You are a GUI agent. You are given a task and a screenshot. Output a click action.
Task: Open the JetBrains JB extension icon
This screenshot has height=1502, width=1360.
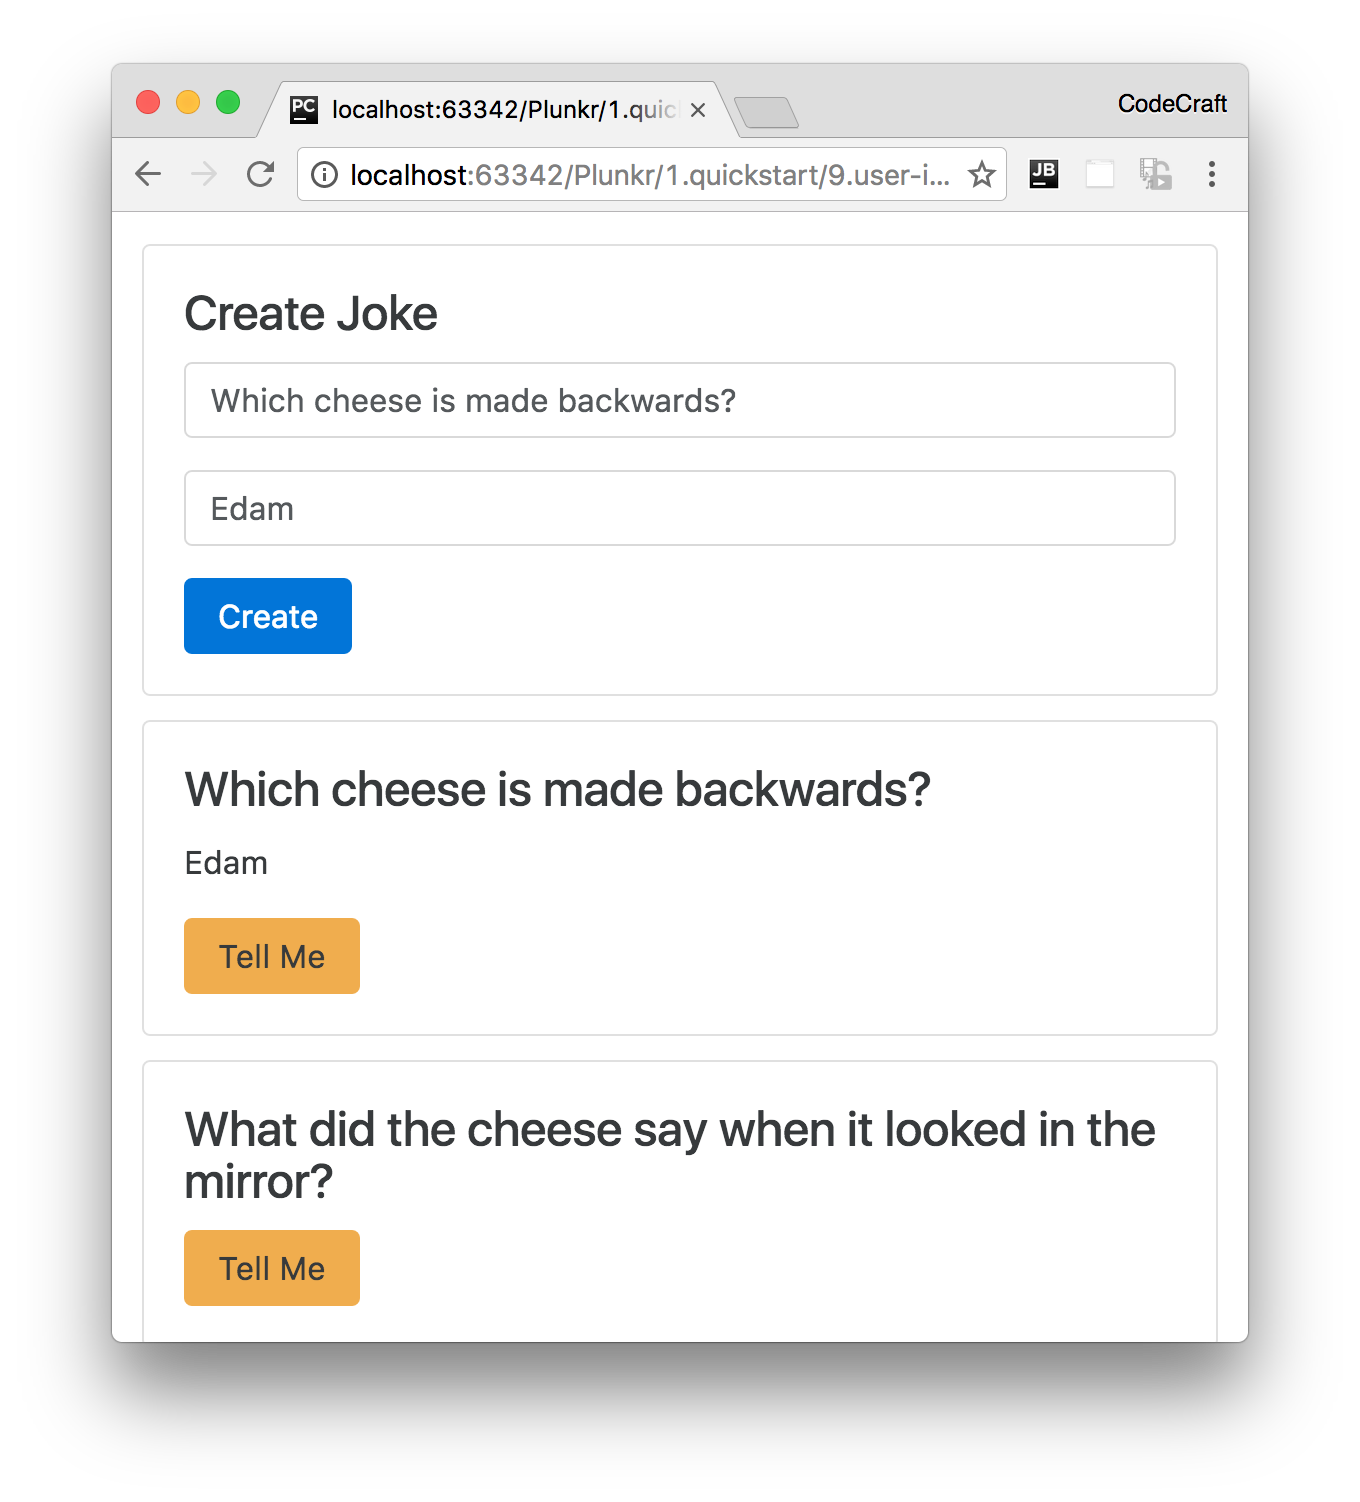click(x=1044, y=174)
